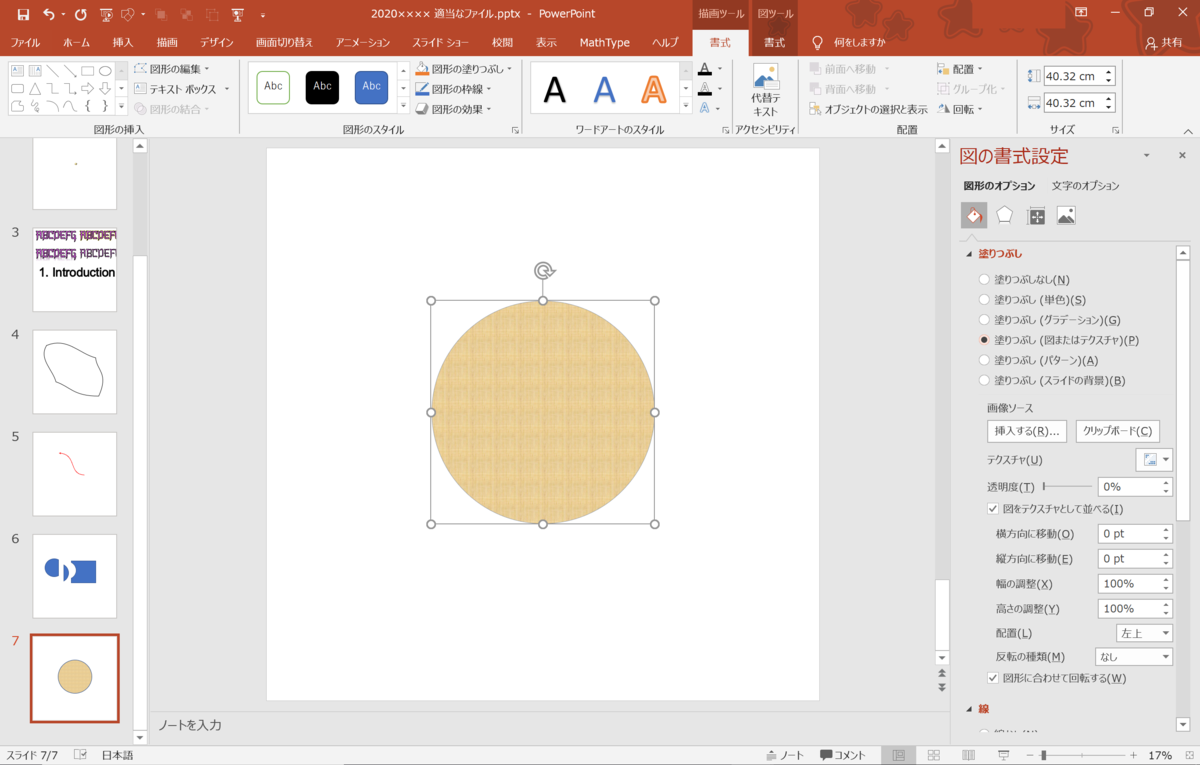Select Slide background fill radio
1200x765 pixels.
pos(985,380)
